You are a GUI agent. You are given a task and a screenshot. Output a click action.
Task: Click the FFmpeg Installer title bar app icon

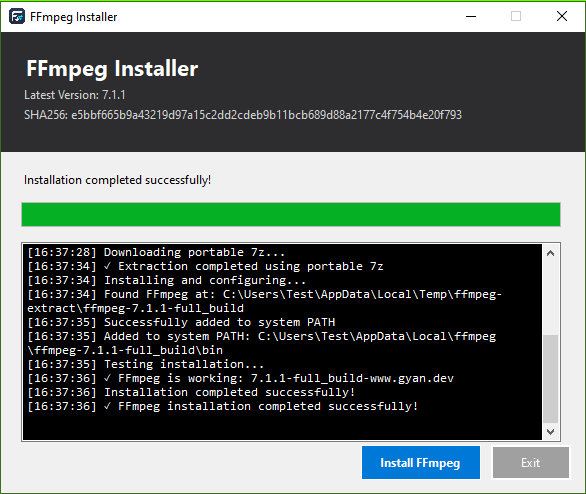point(17,16)
